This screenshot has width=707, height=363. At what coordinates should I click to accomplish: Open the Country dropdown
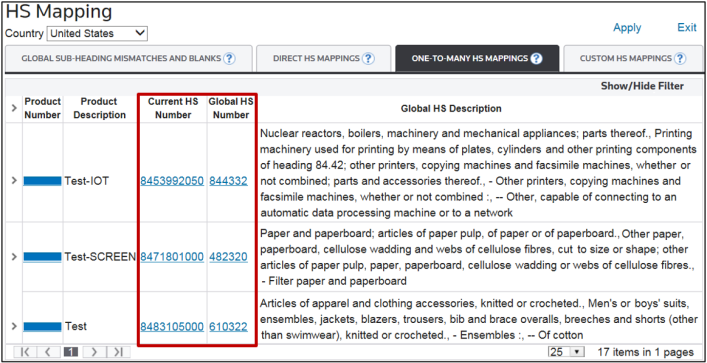[97, 33]
